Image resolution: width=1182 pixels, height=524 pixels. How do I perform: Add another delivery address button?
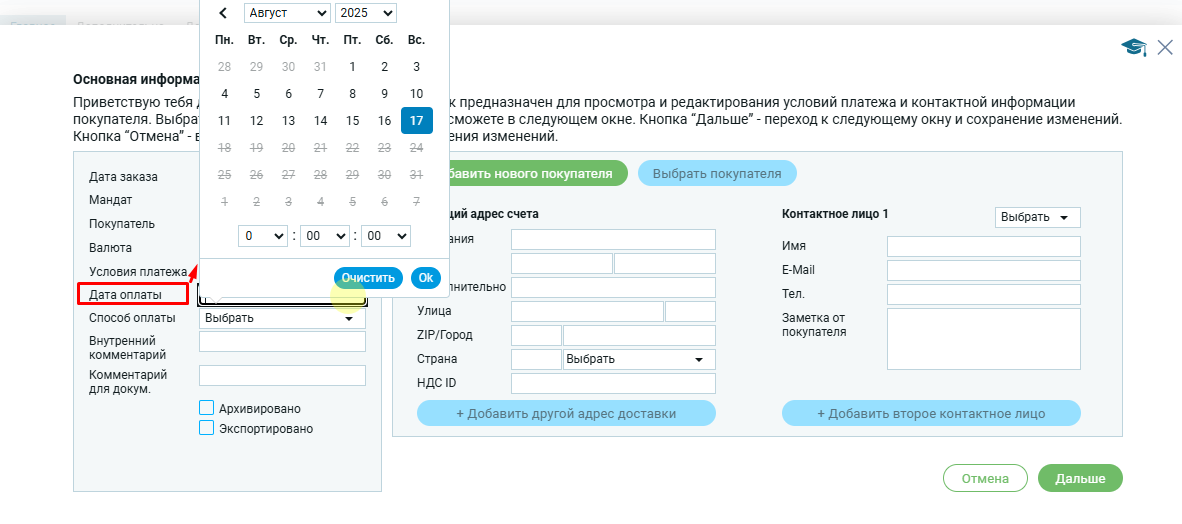click(x=566, y=413)
